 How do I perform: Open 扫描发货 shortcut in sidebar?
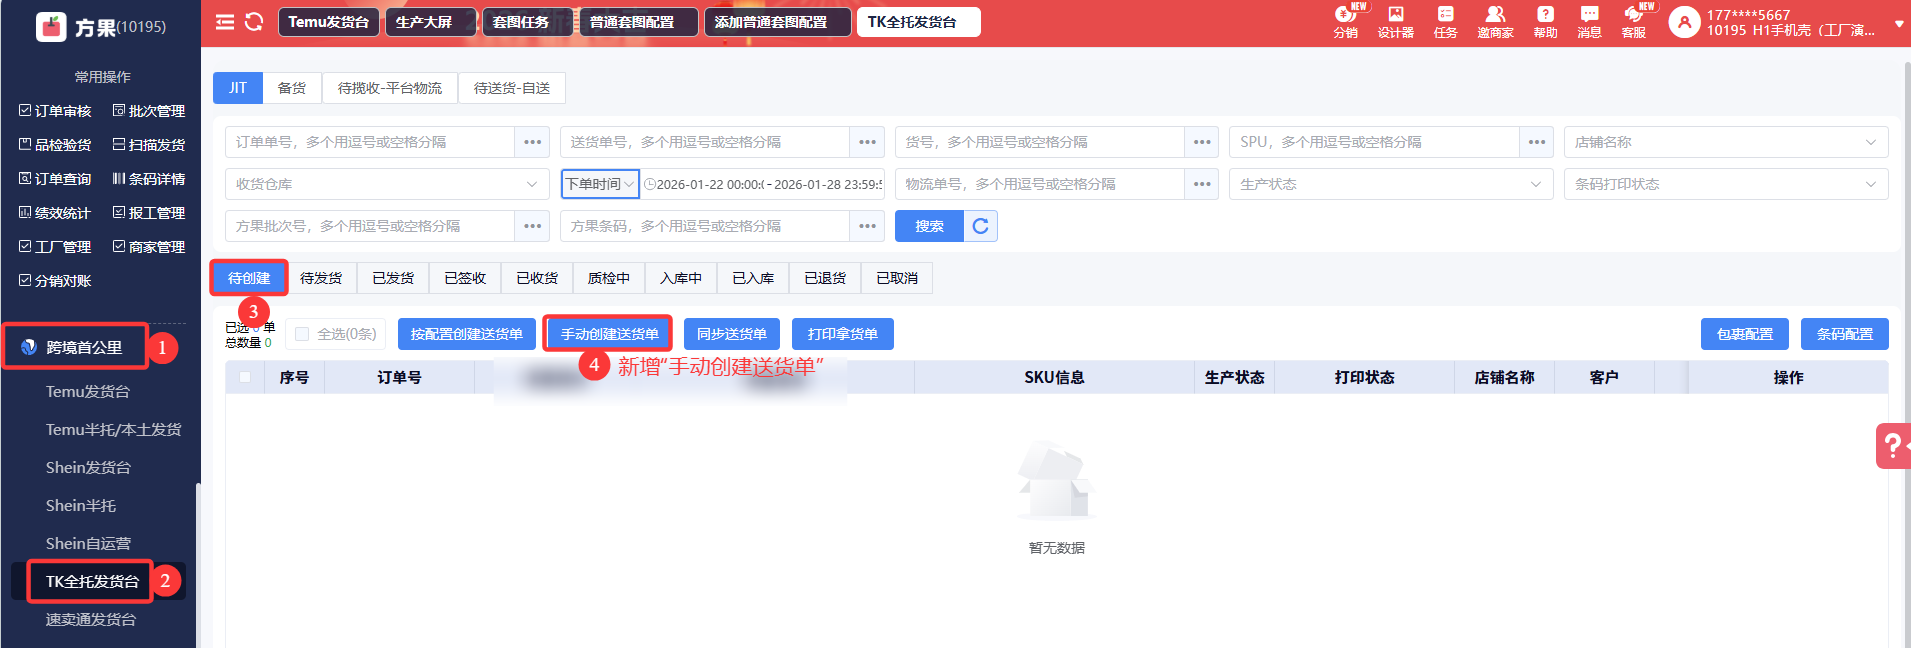(149, 145)
